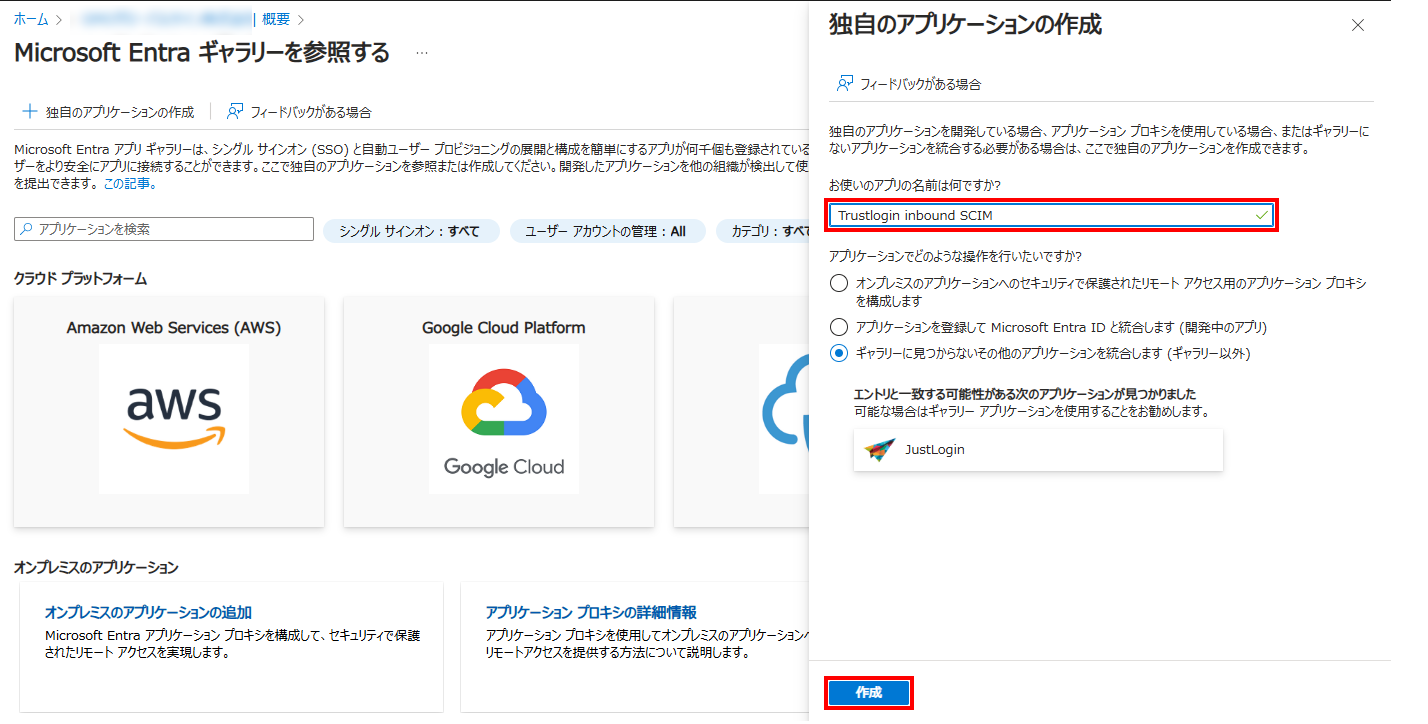Click the 作成 button
The image size is (1428, 724).
tap(869, 693)
